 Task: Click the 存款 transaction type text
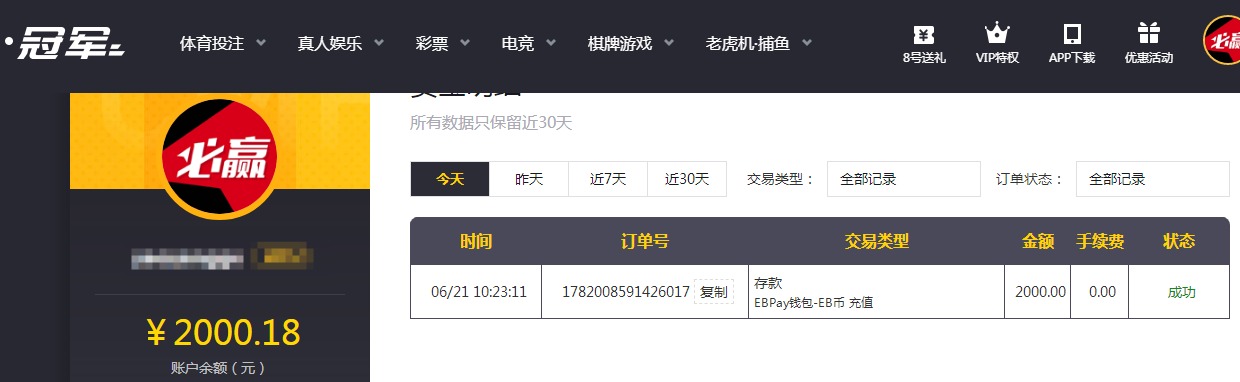tap(769, 283)
